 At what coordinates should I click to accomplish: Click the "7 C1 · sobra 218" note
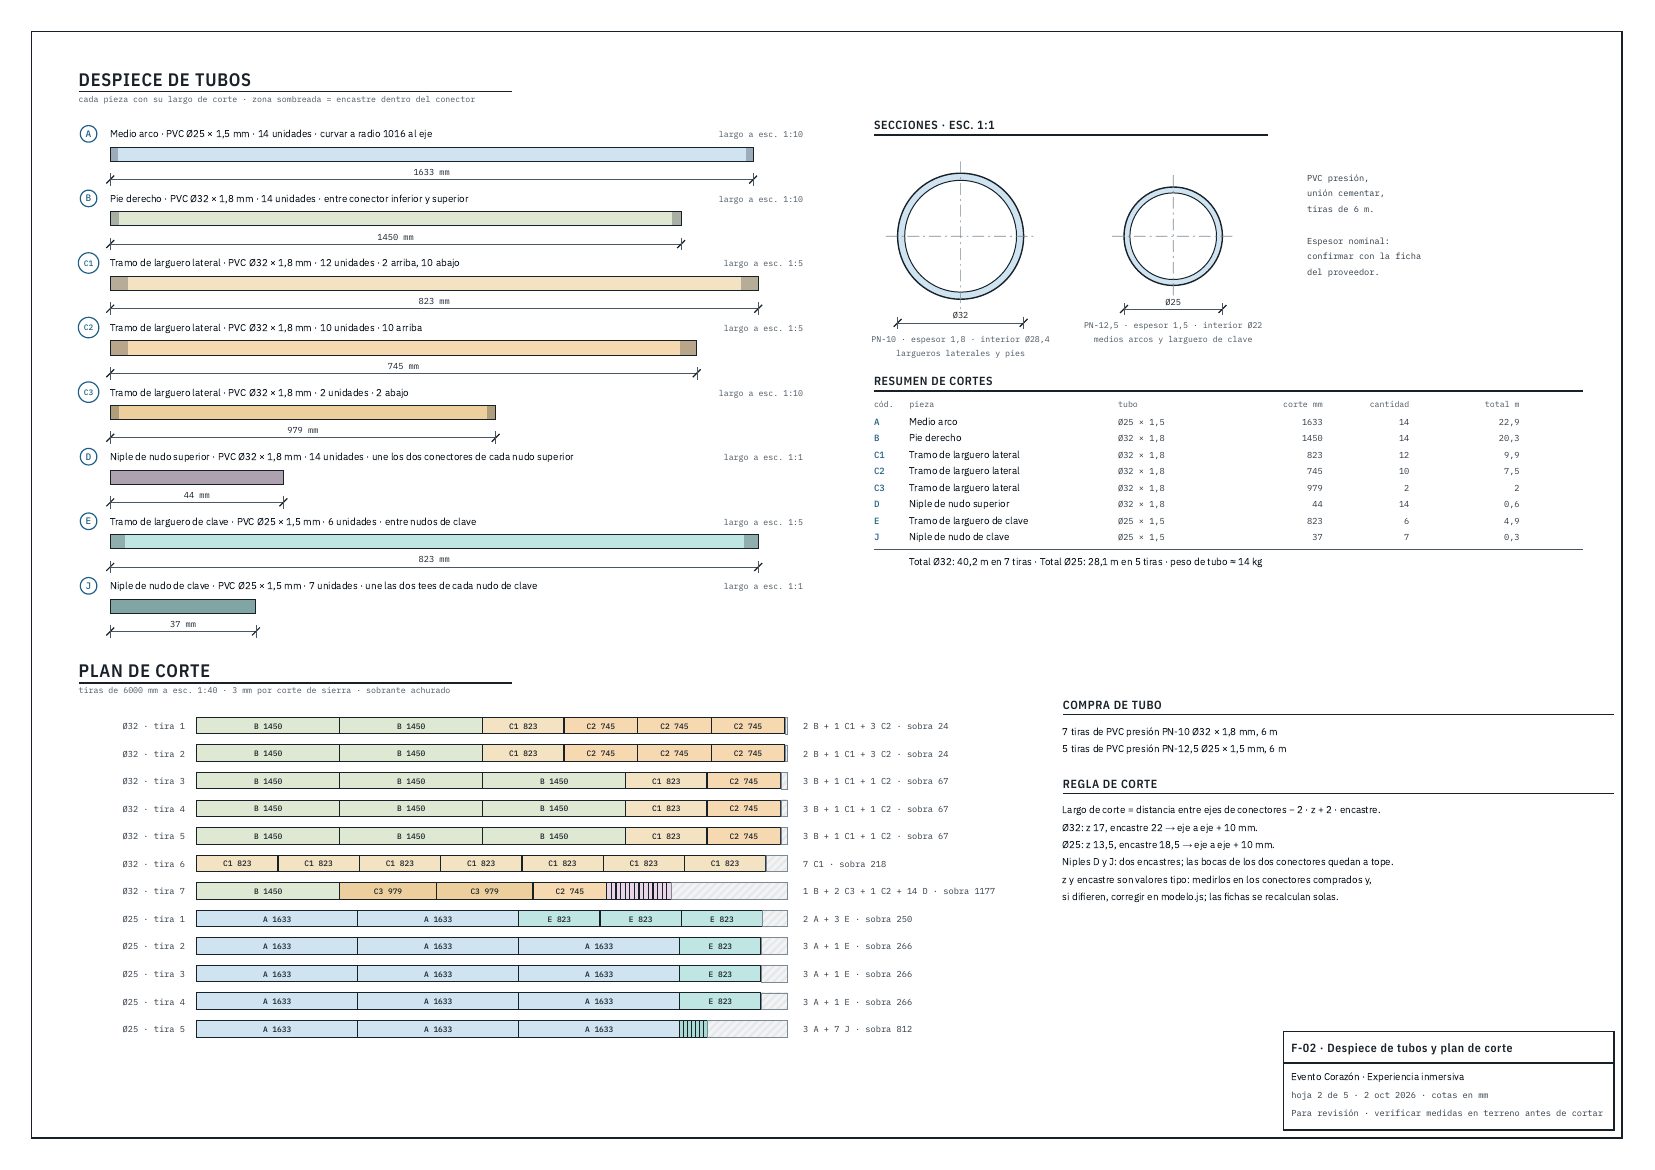point(844,864)
